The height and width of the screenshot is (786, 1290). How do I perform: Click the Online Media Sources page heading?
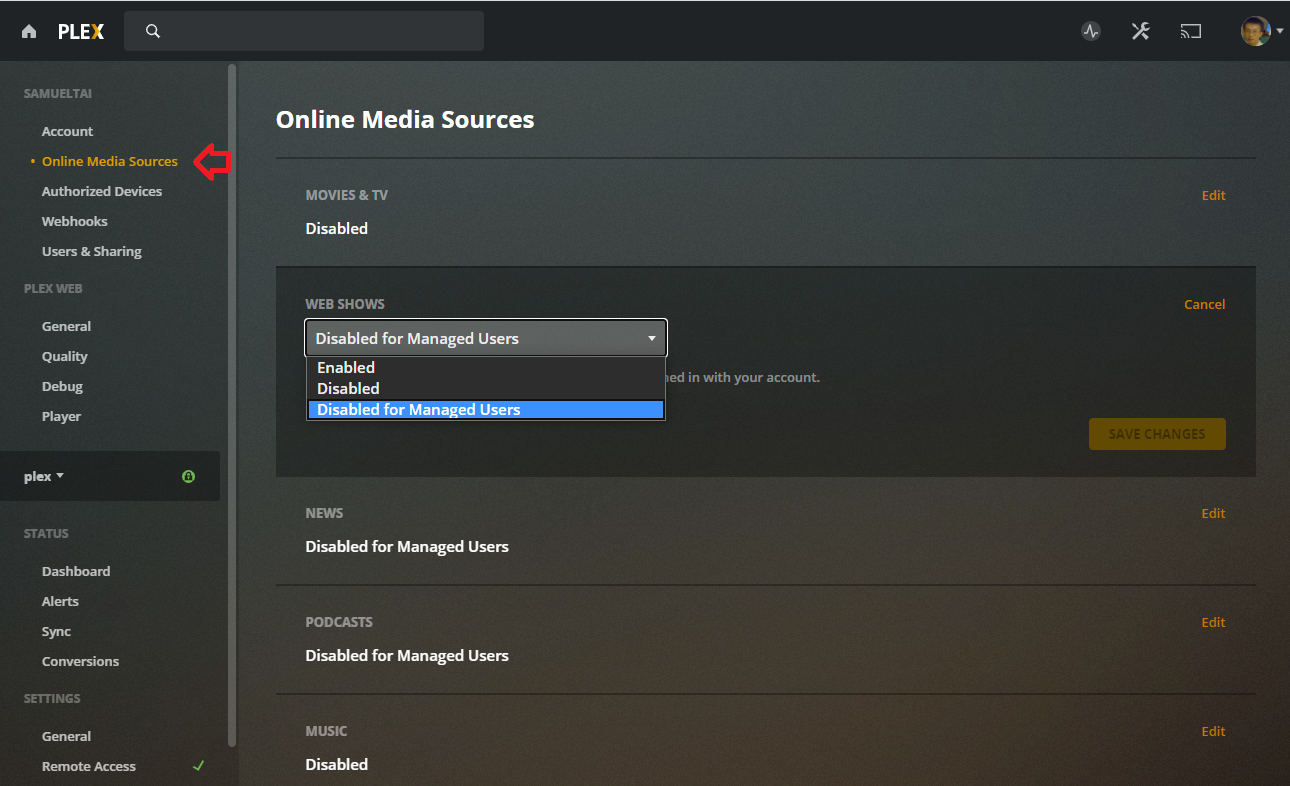coord(405,119)
